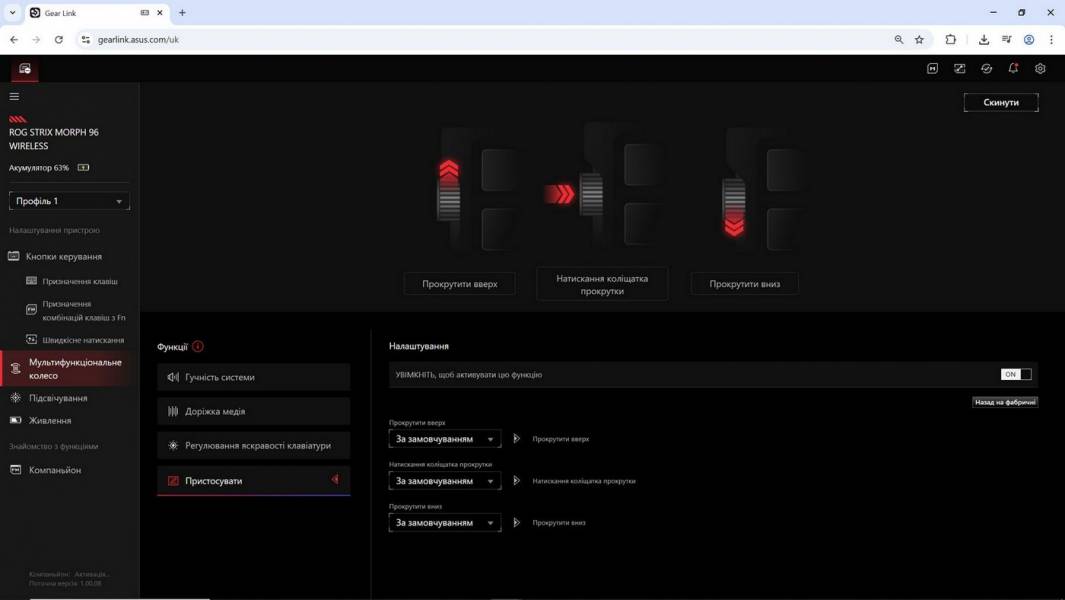Open Chrome tab search dropdown arrow
The width and height of the screenshot is (1065, 600).
[12, 12]
